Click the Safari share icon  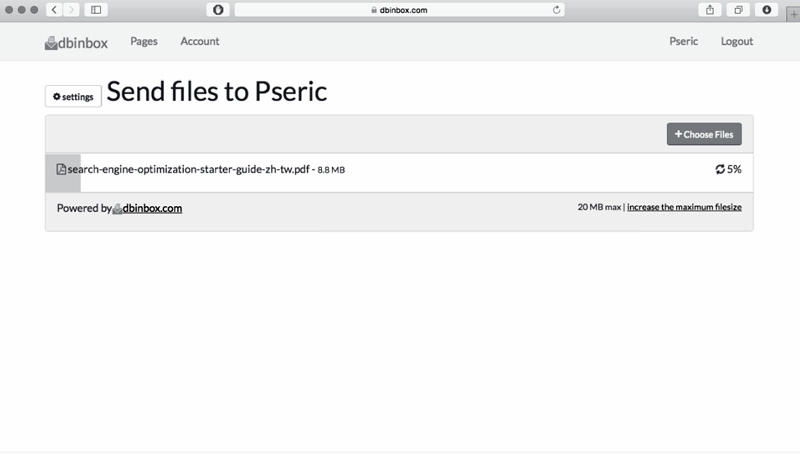click(x=709, y=9)
